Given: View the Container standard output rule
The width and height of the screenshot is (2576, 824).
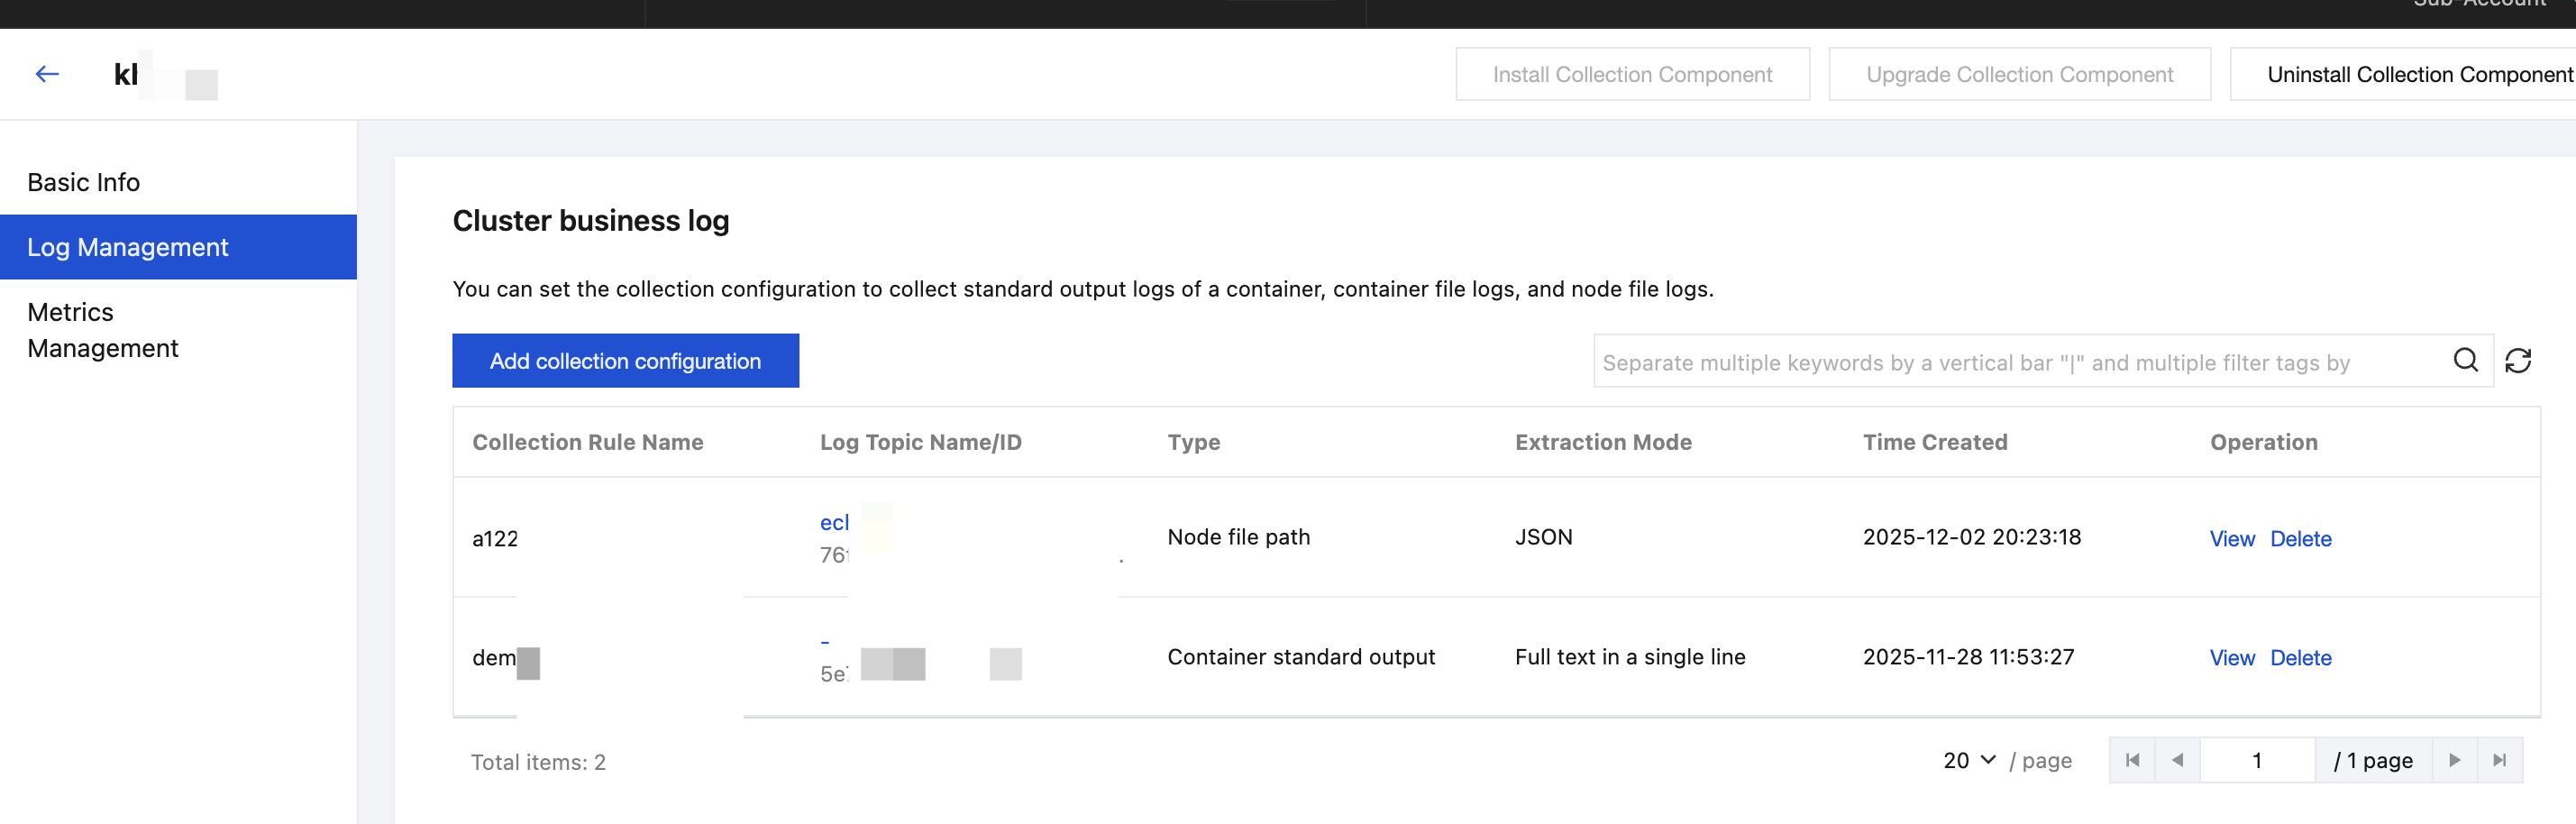Looking at the screenshot, I should coord(2231,658).
